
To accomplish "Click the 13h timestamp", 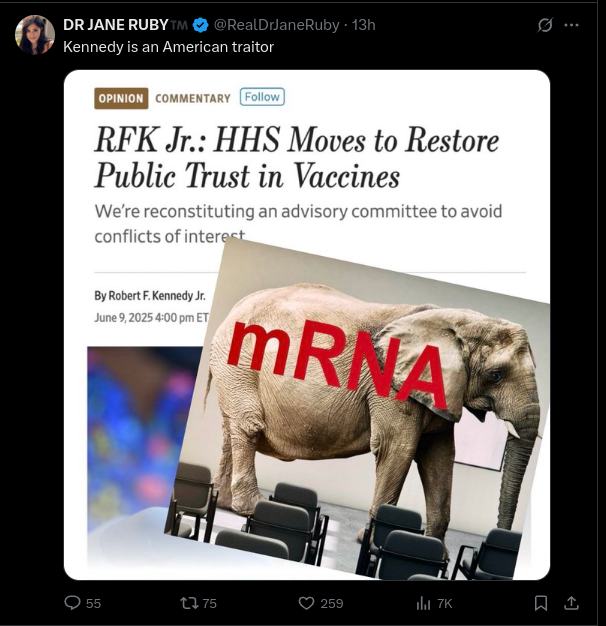I will coord(364,25).
